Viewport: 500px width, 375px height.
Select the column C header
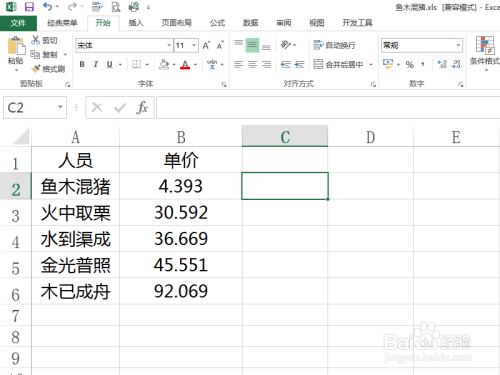tap(285, 136)
